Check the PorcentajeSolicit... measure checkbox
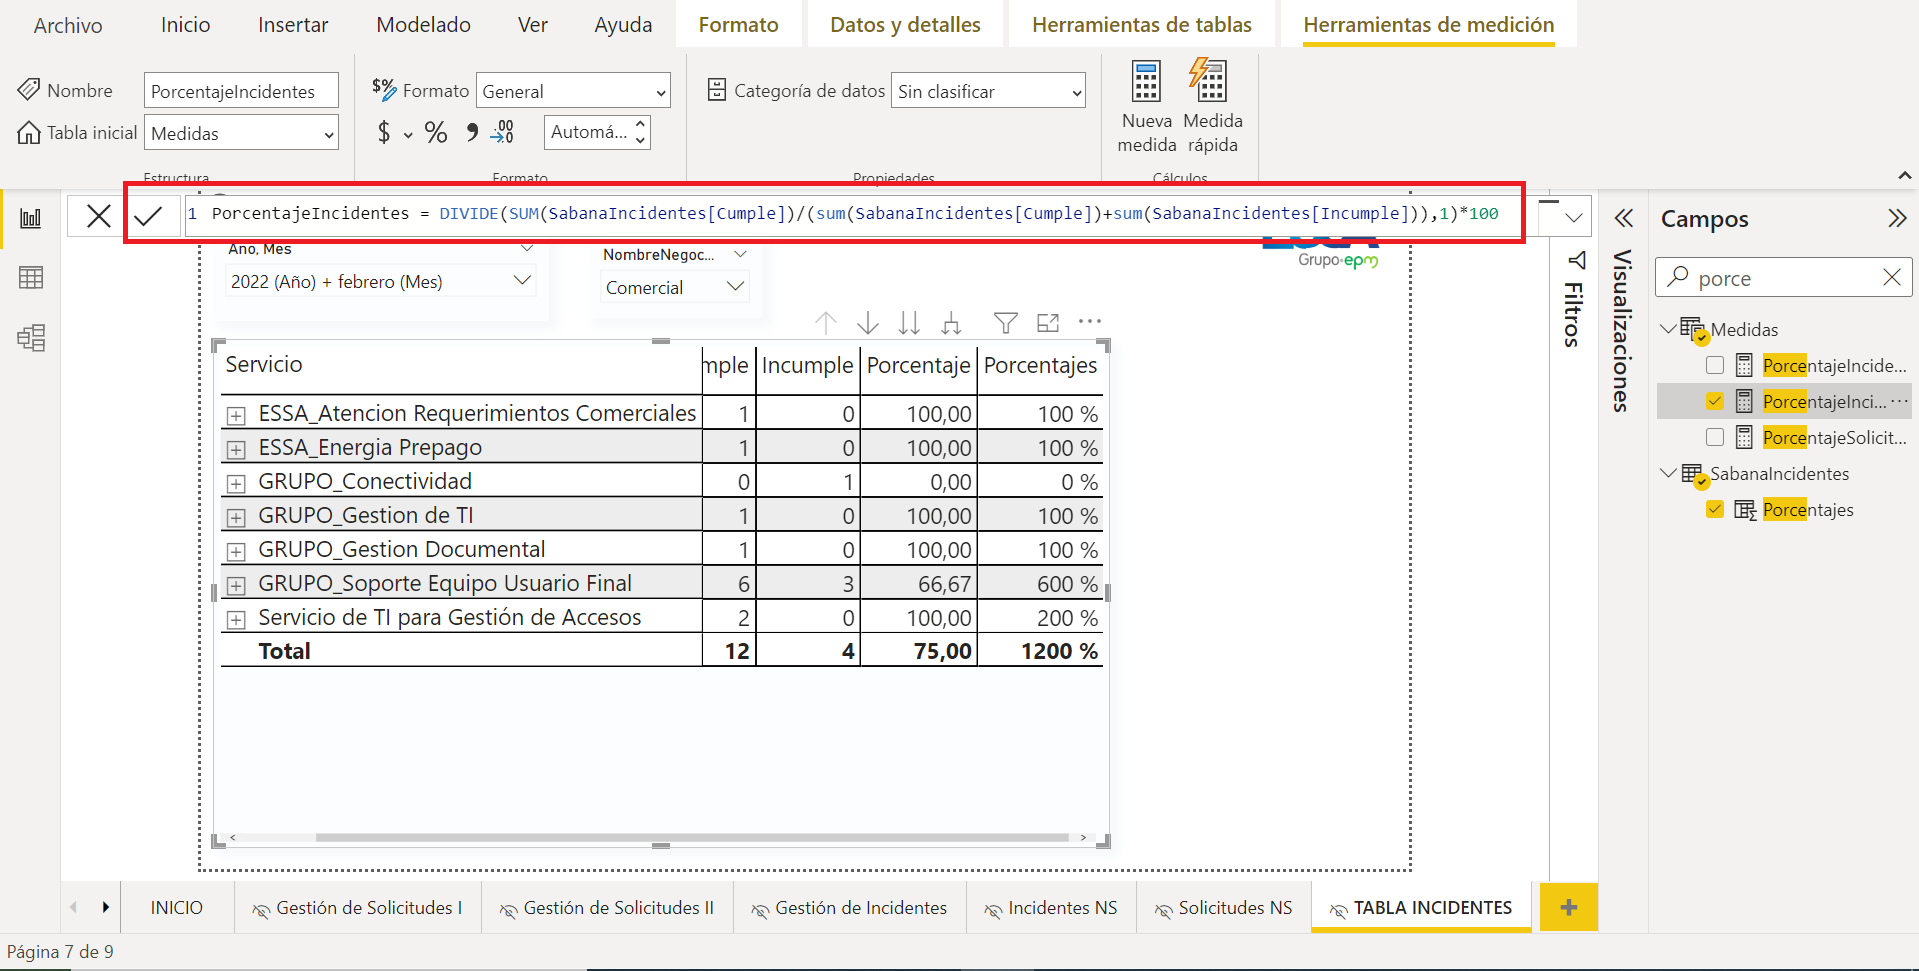The height and width of the screenshot is (971, 1919). click(1715, 438)
